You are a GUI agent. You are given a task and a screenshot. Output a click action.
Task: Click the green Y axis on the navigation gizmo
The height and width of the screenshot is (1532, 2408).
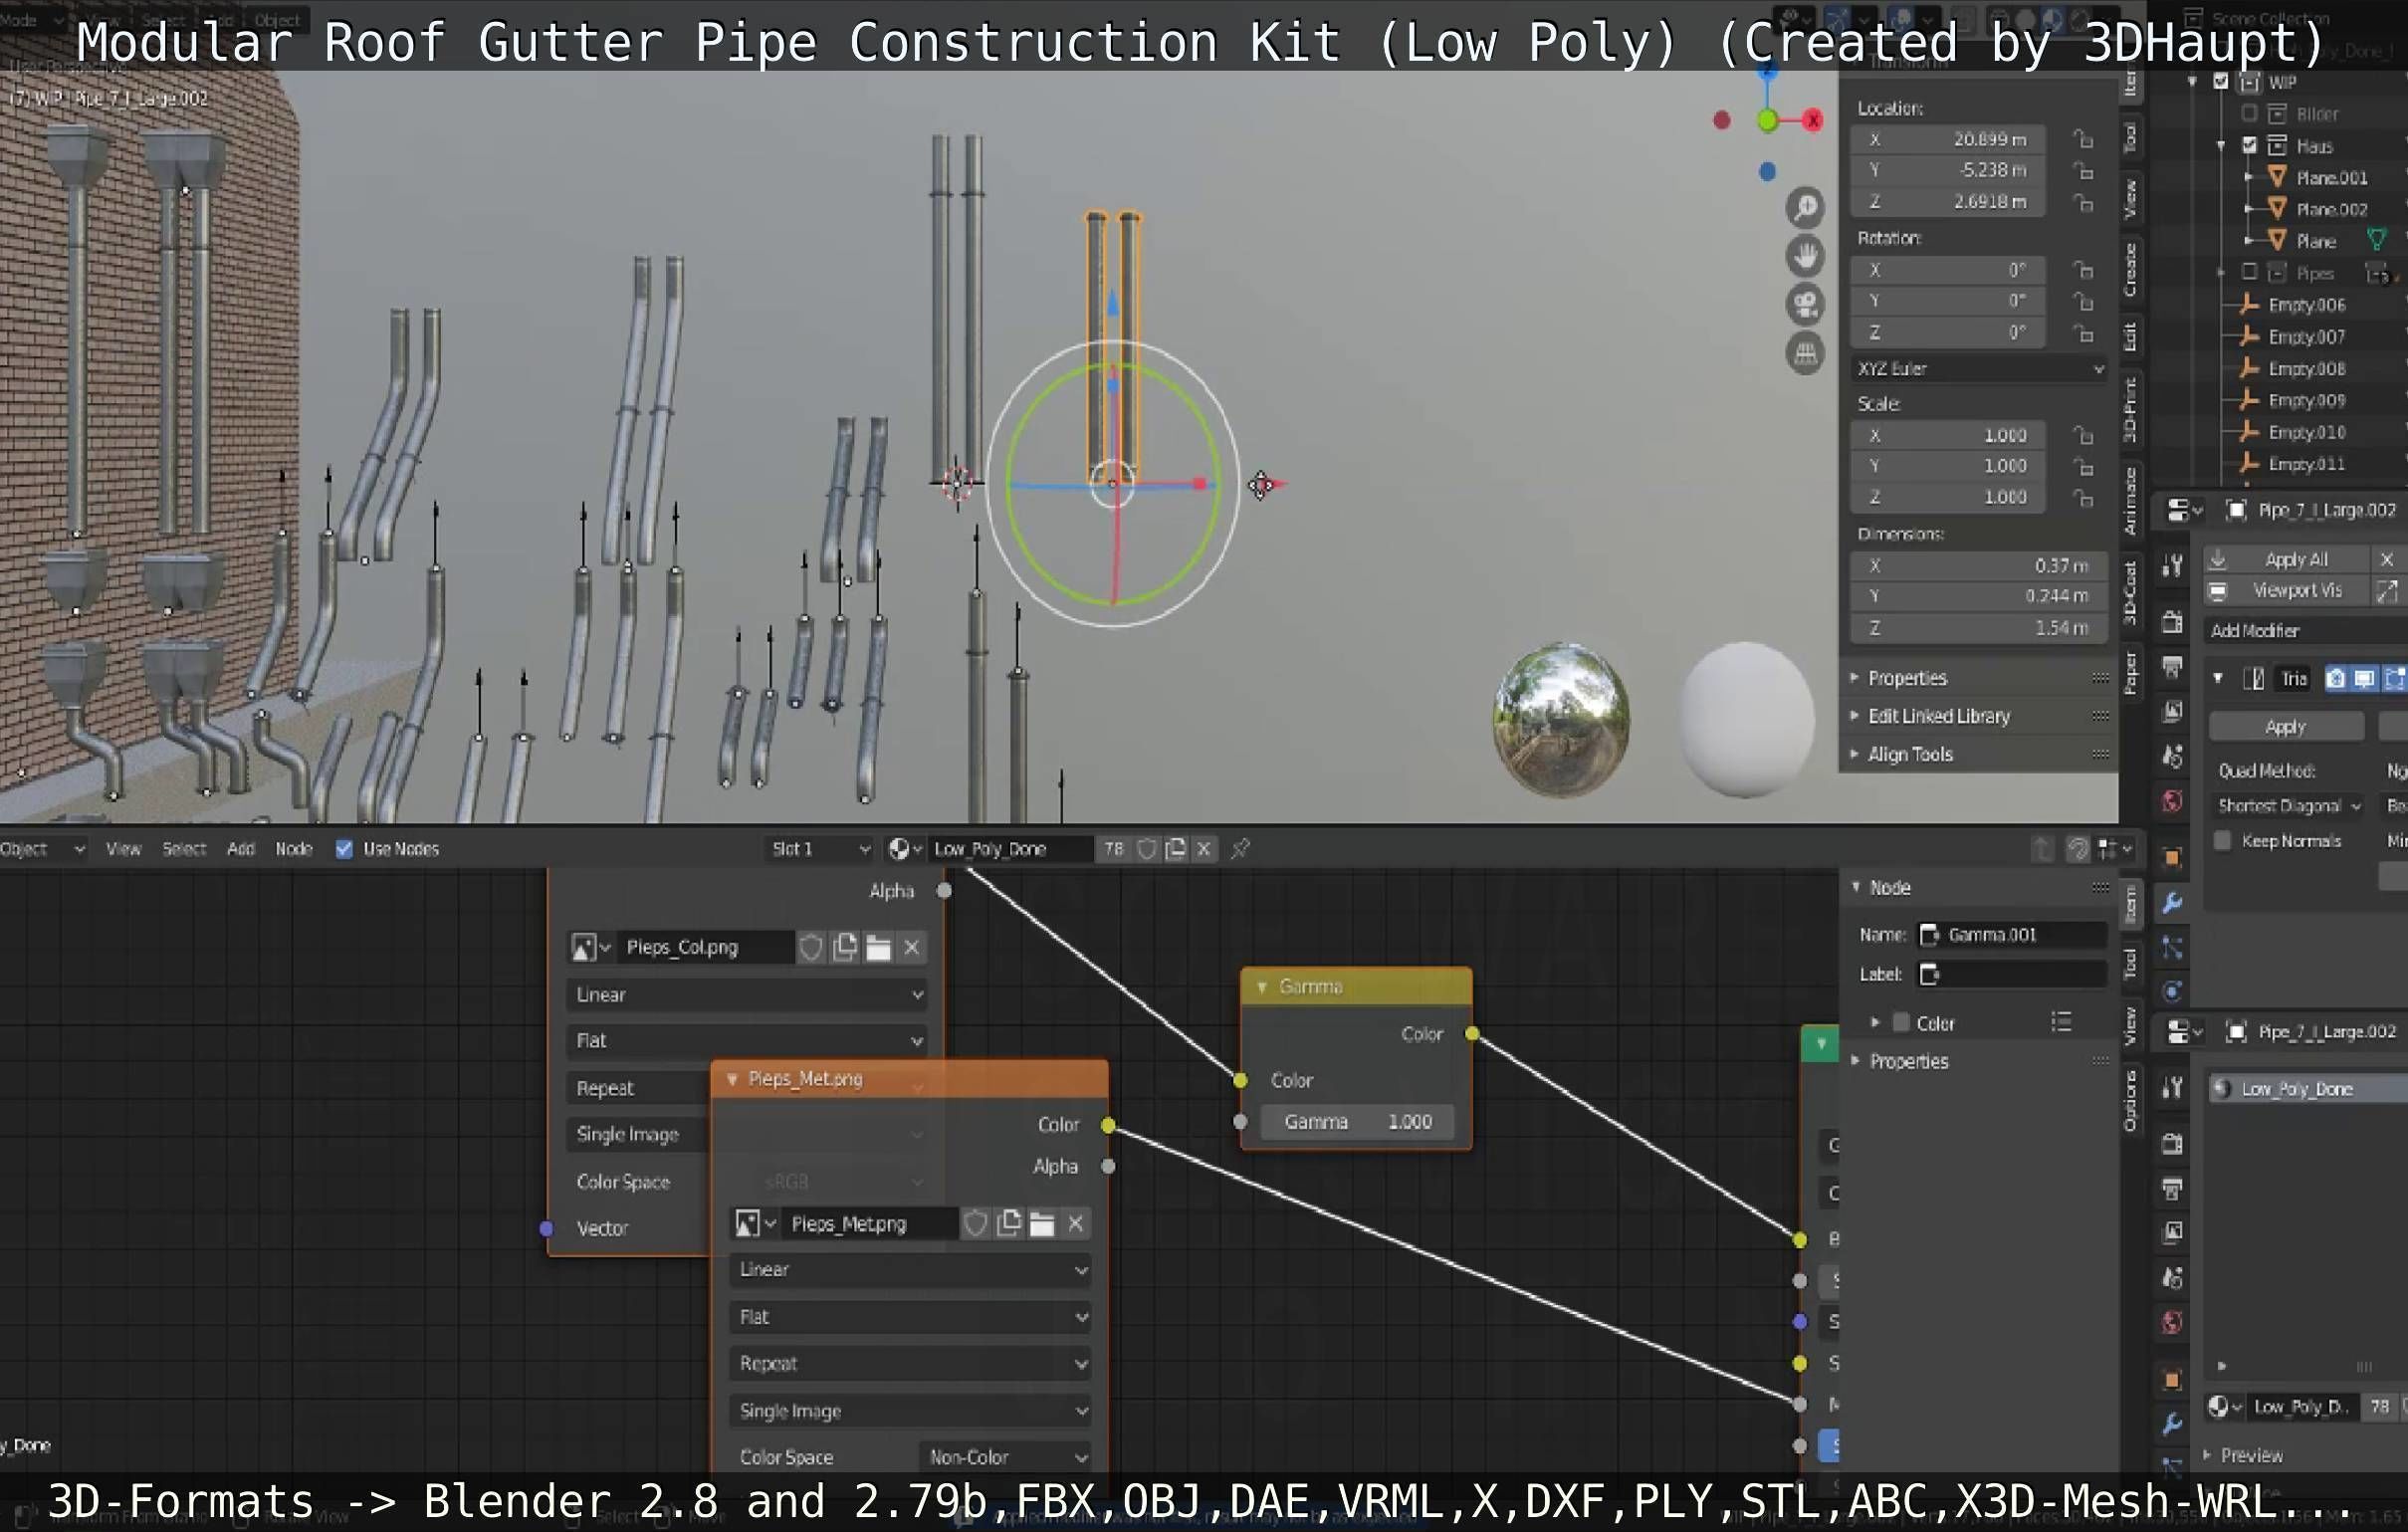(x=1767, y=120)
